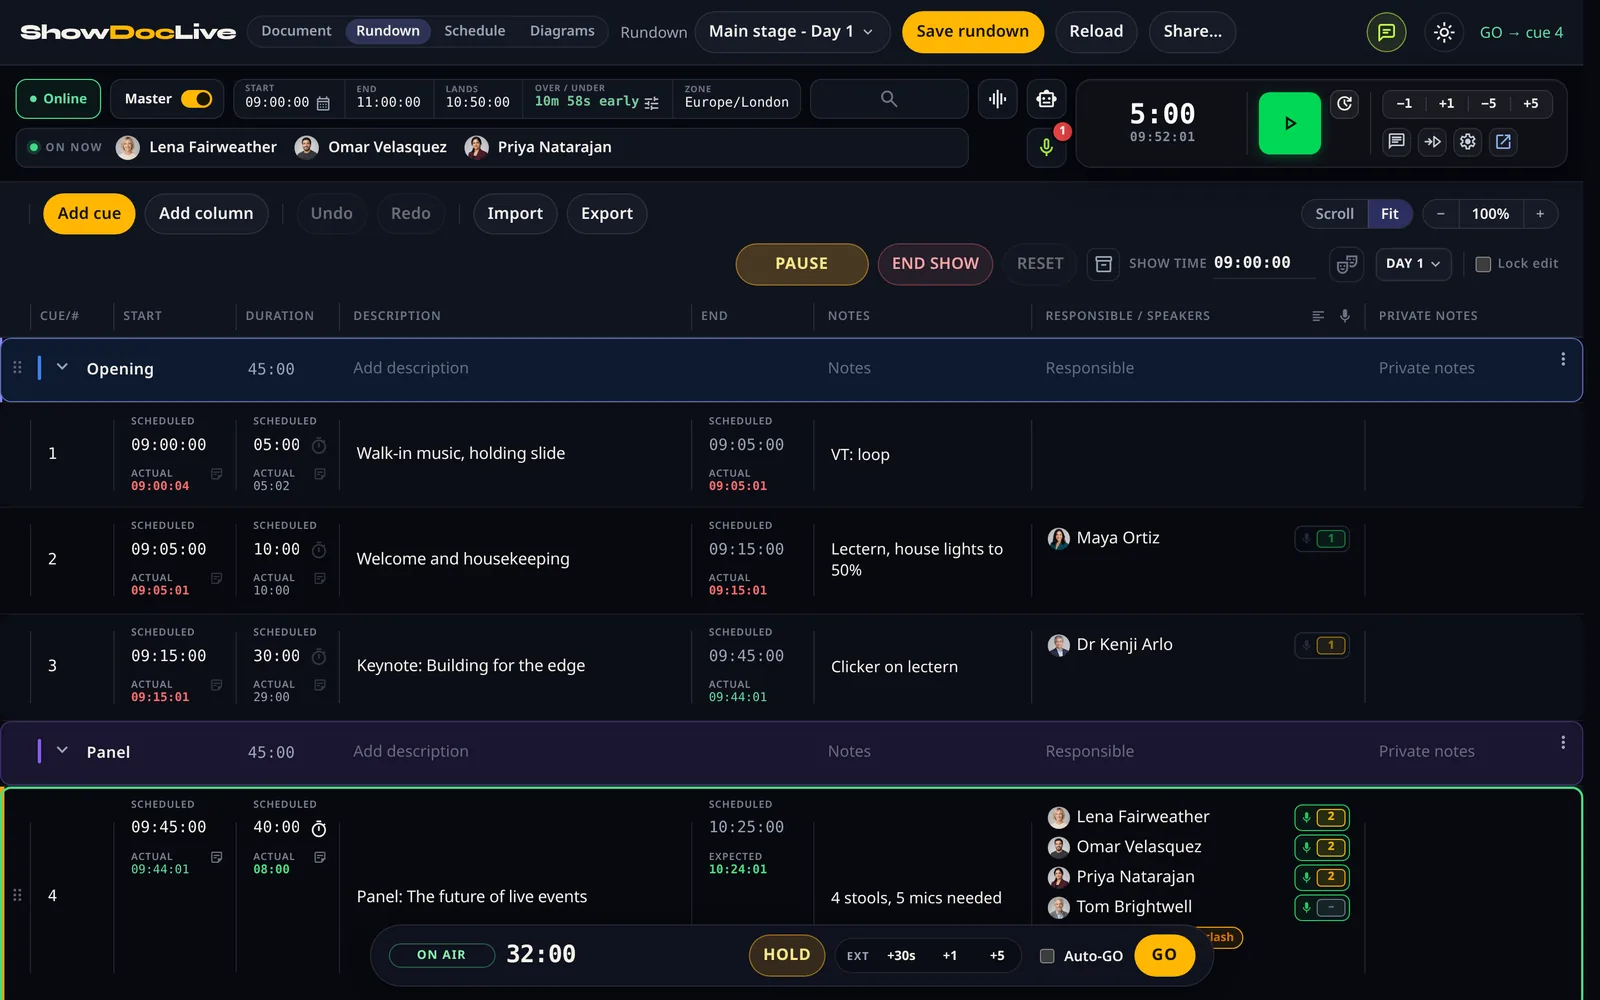
Task: Click the microphone icon in Responsible column header
Action: 1345,316
